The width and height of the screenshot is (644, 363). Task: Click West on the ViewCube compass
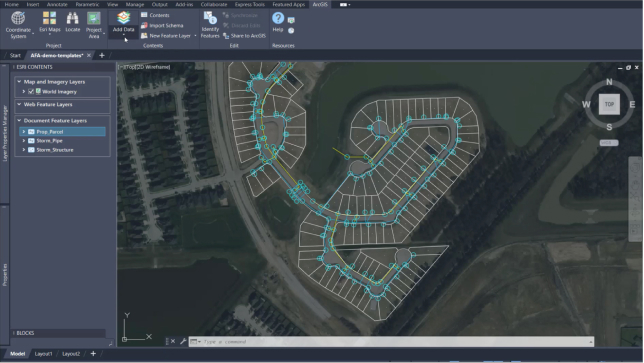pos(586,104)
